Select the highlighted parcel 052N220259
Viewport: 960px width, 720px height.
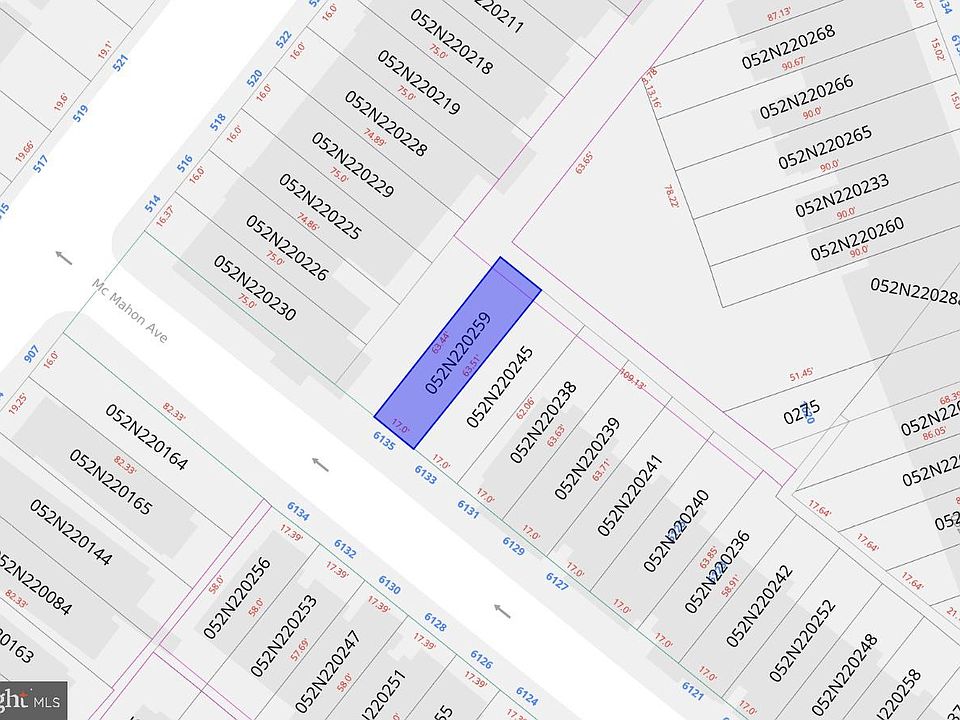point(457,353)
